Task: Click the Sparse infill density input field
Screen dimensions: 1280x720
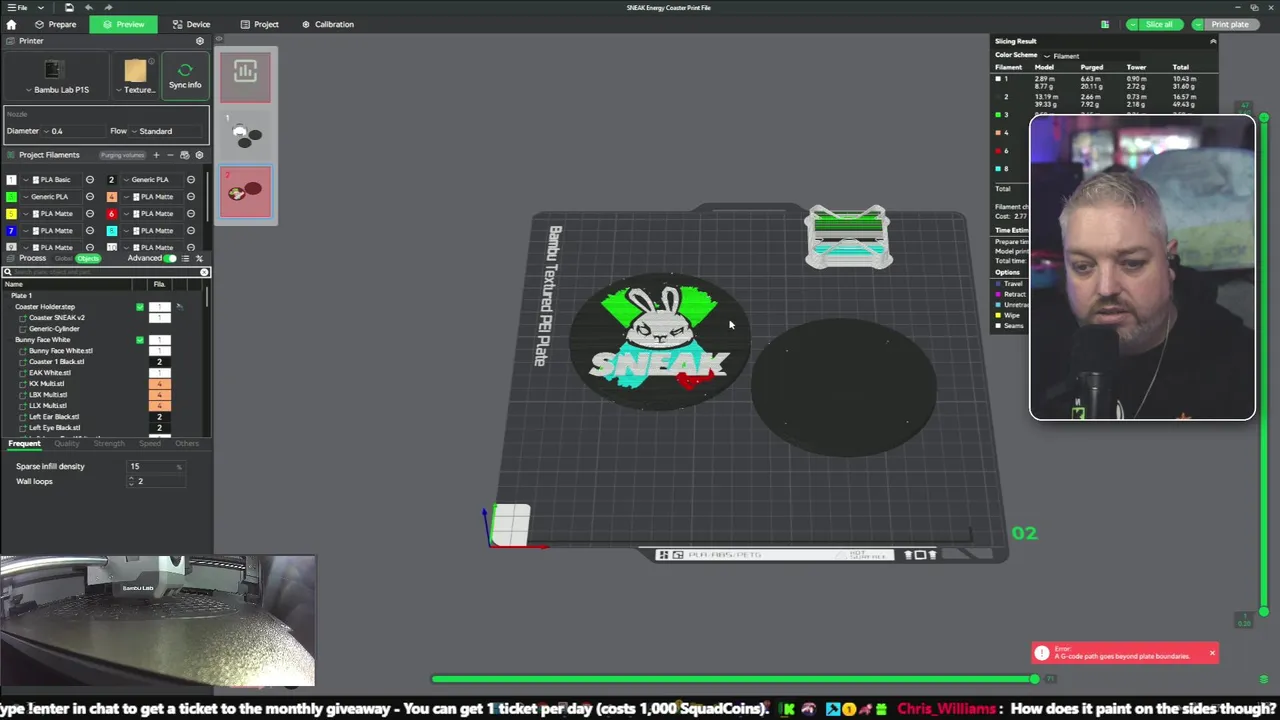Action: 157,466
